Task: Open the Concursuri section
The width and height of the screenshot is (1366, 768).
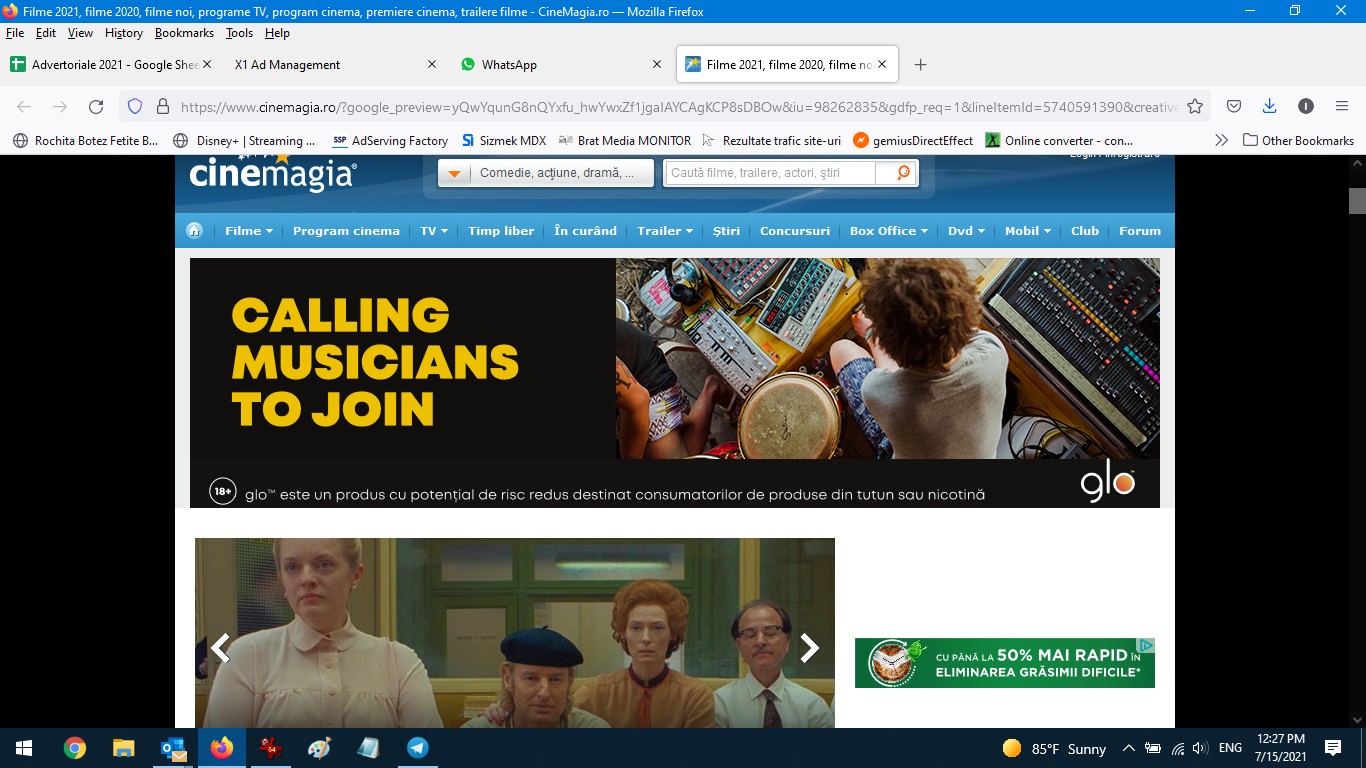Action: point(795,231)
